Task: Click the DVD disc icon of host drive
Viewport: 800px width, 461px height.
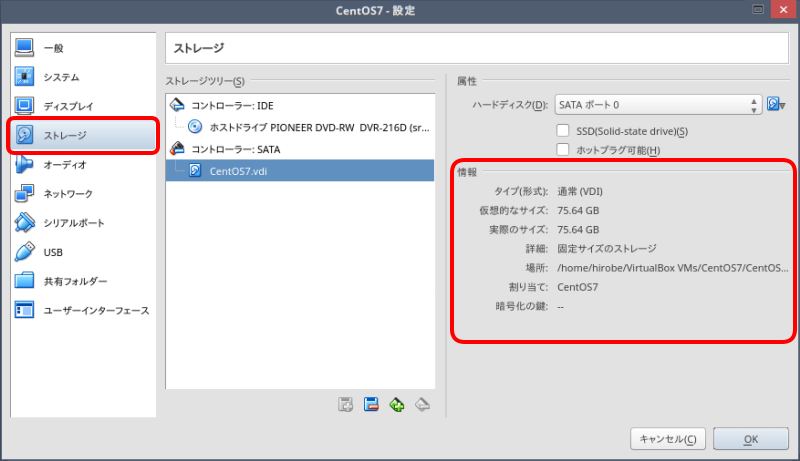Action: coord(195,126)
